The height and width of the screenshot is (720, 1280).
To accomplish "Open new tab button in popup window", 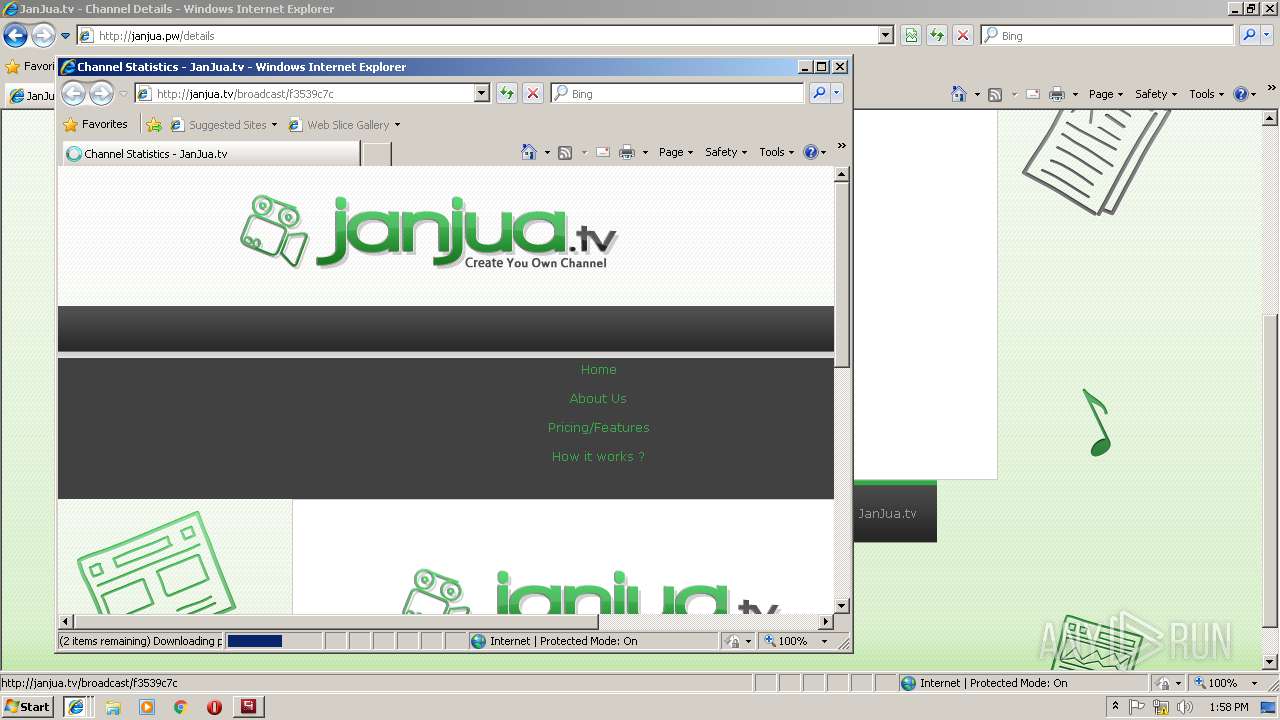I will (x=376, y=154).
